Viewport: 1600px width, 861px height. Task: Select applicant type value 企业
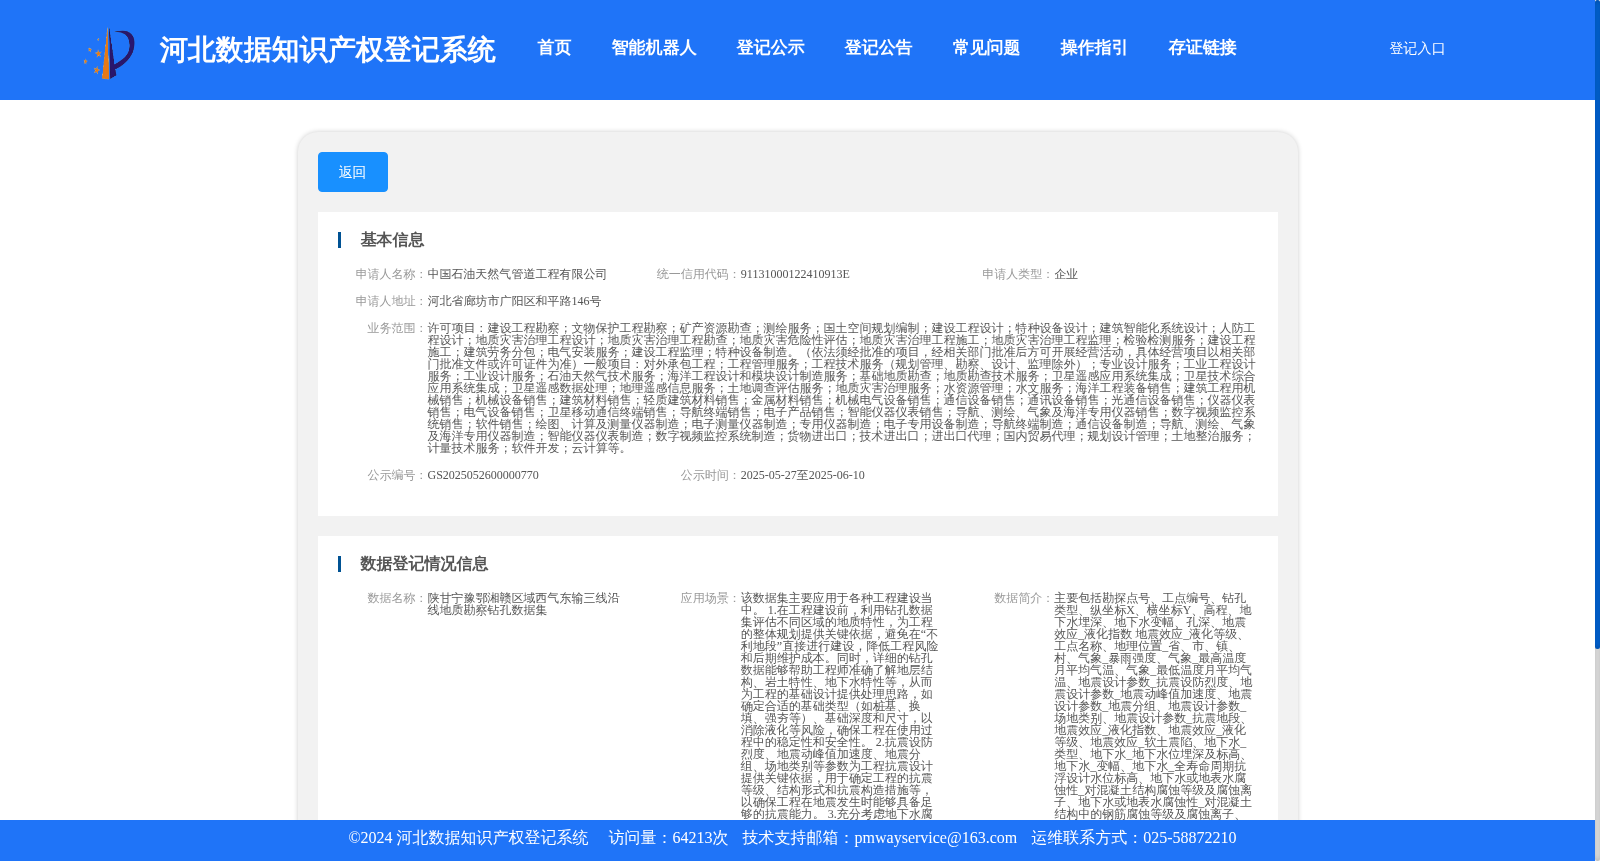point(1066,274)
